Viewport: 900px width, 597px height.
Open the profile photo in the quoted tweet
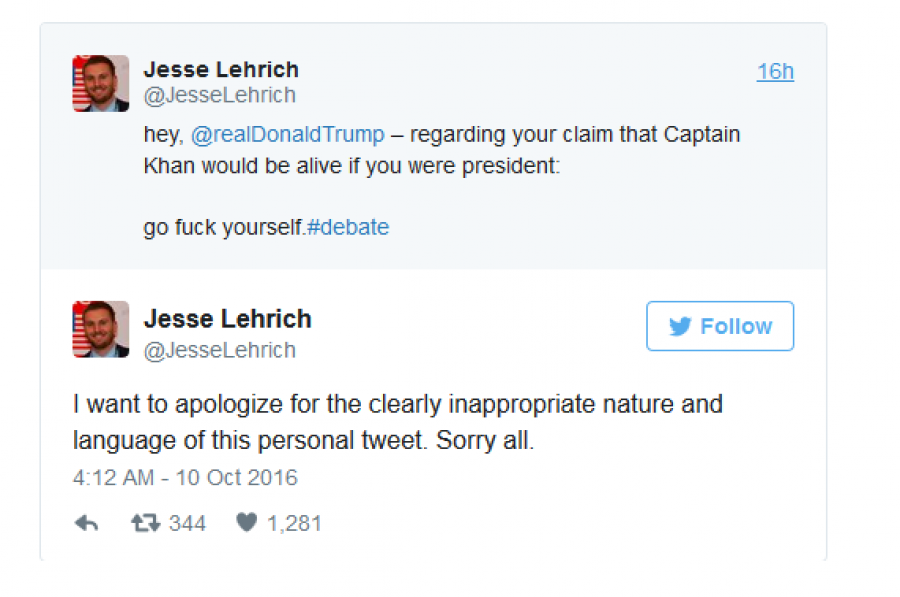tap(101, 83)
